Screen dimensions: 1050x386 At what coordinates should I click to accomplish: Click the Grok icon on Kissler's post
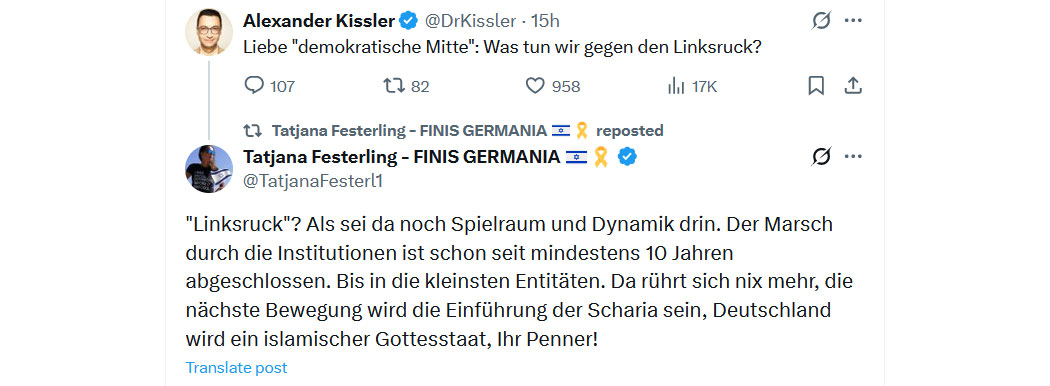tap(821, 21)
